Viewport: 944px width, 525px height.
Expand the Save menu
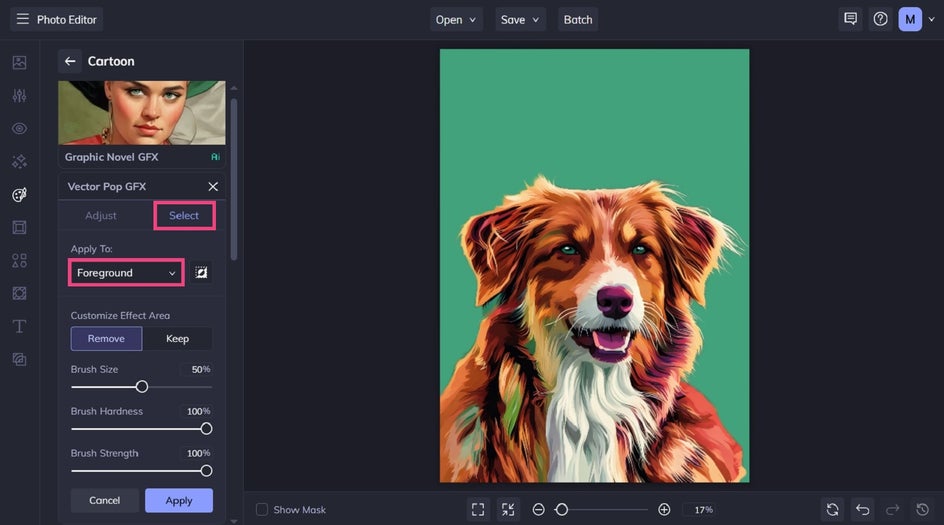tap(520, 19)
